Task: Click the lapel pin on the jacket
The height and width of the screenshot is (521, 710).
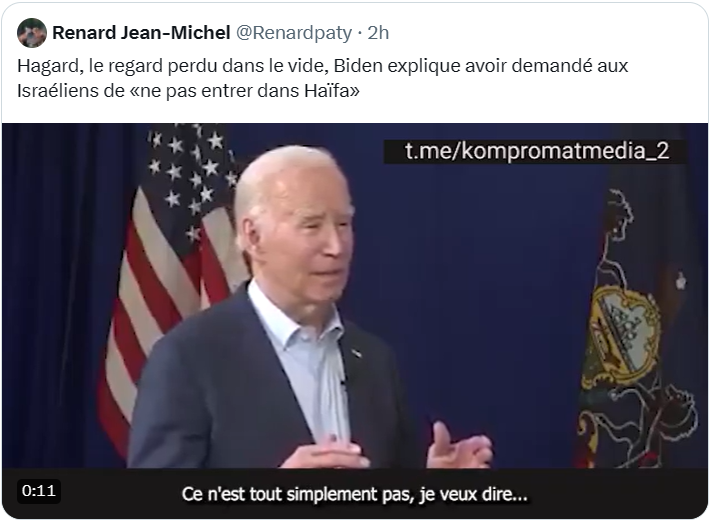Action: pos(356,353)
